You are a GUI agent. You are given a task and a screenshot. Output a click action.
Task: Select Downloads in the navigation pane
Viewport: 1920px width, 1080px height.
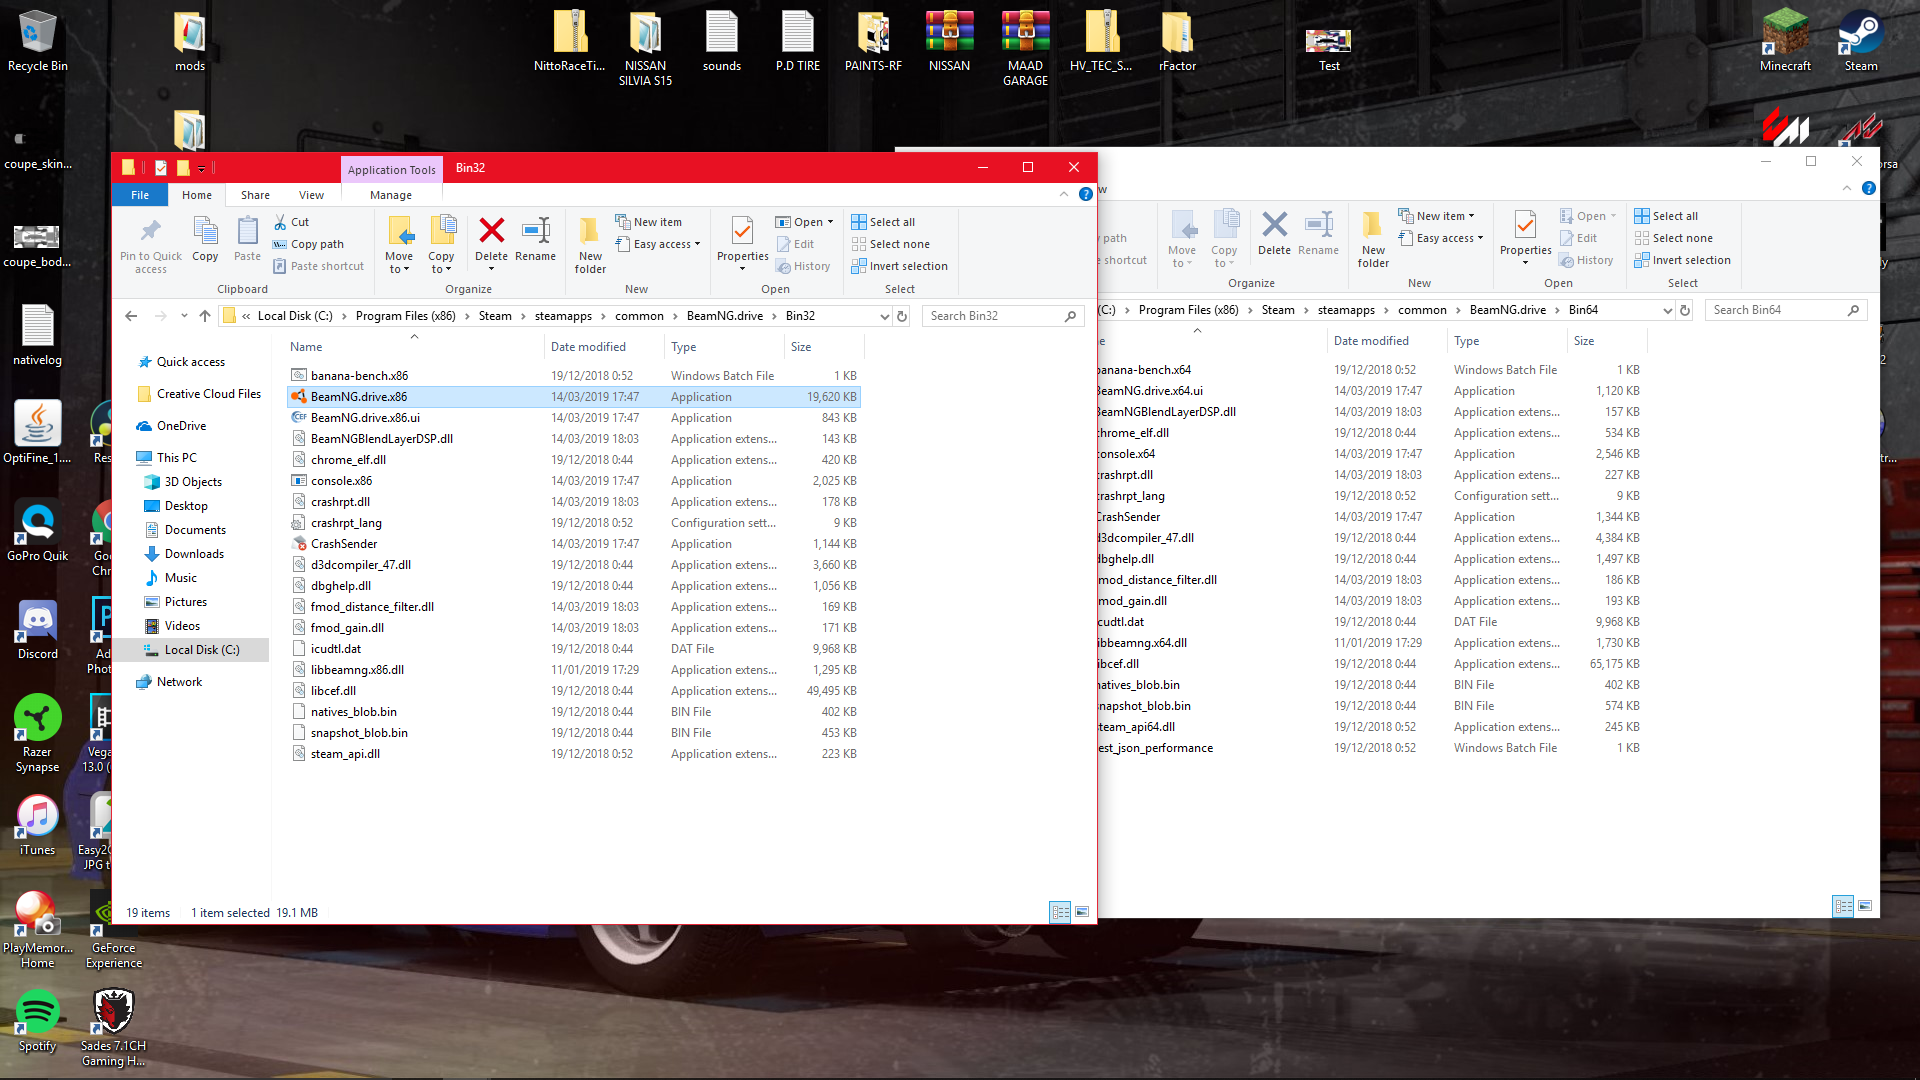pyautogui.click(x=194, y=554)
